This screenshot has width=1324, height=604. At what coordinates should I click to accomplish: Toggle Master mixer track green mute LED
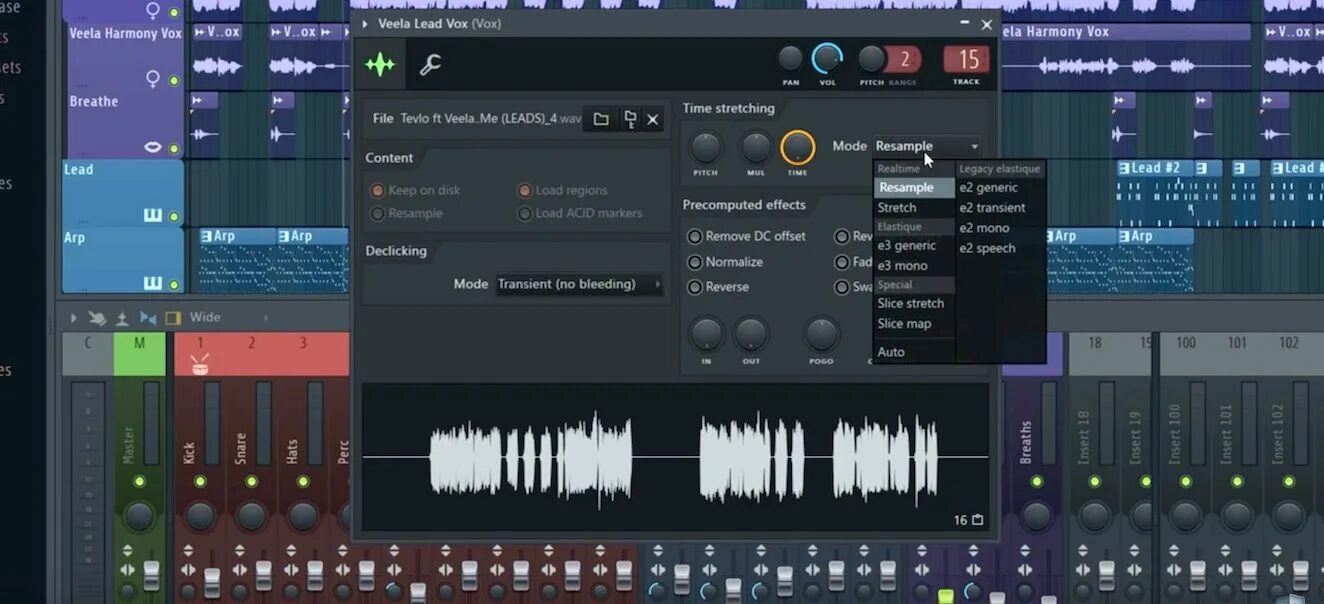point(139,482)
